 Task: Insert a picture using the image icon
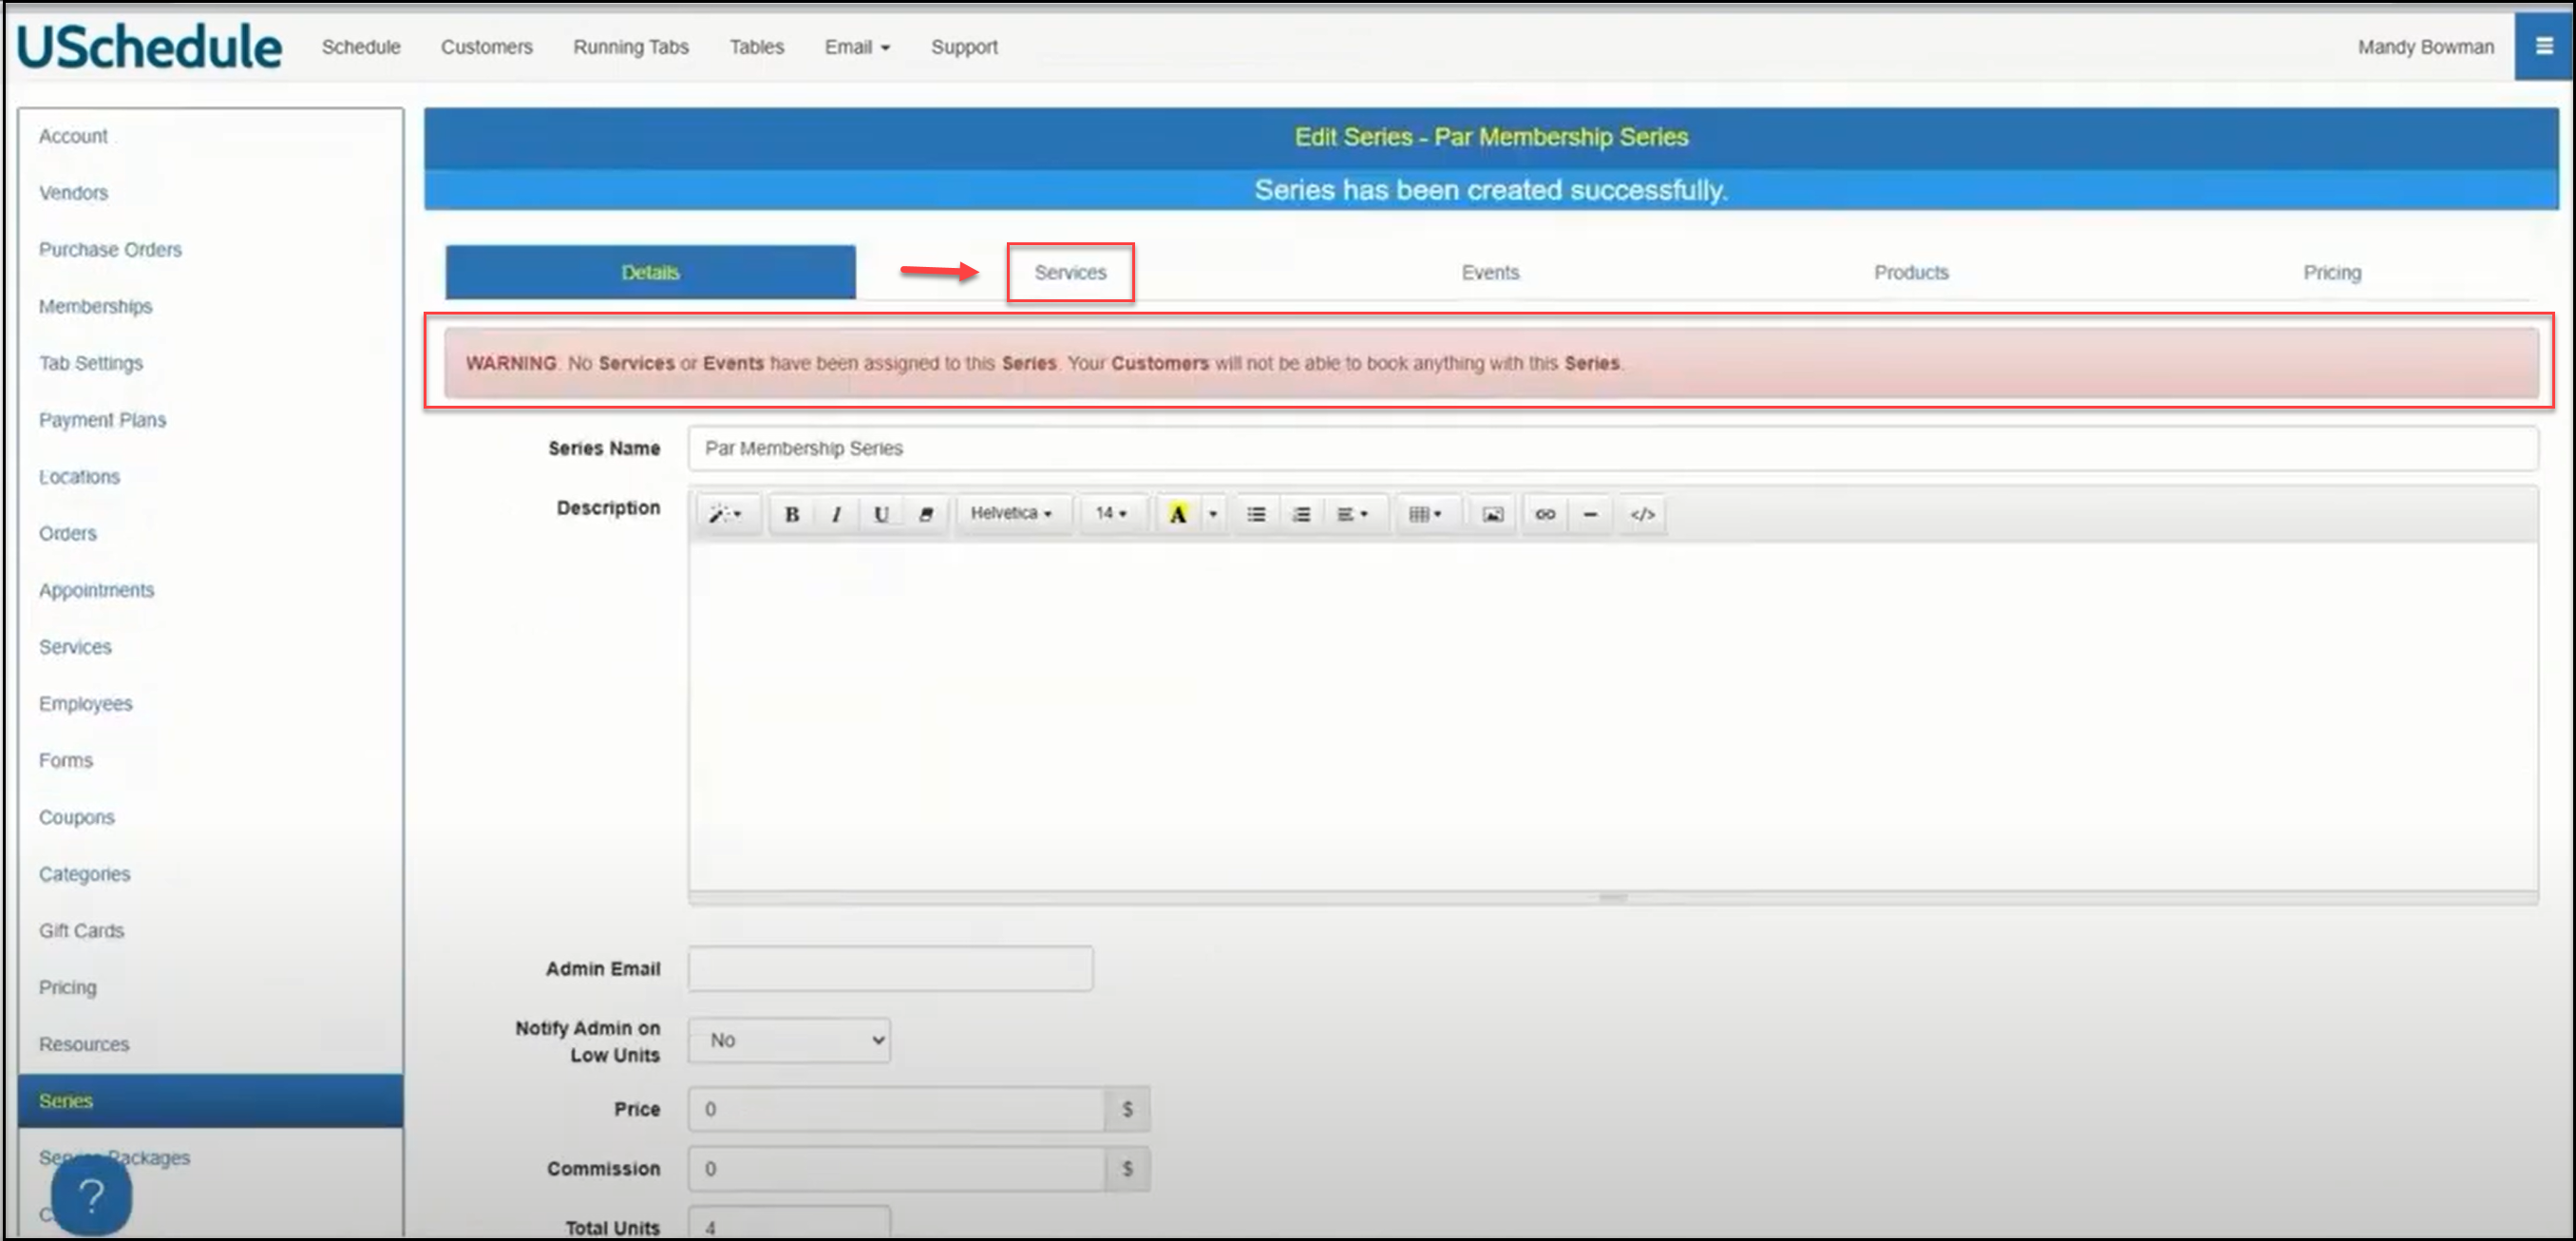point(1492,514)
